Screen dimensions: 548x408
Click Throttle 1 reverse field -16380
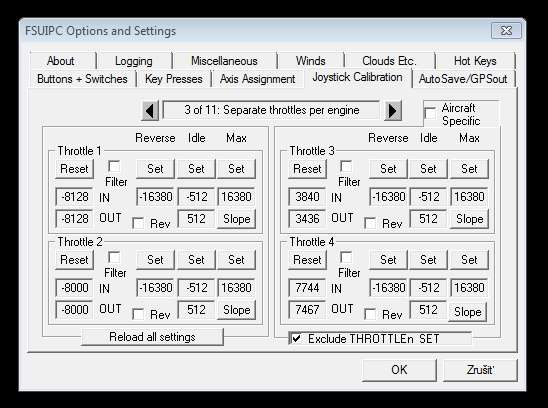pyautogui.click(x=155, y=197)
